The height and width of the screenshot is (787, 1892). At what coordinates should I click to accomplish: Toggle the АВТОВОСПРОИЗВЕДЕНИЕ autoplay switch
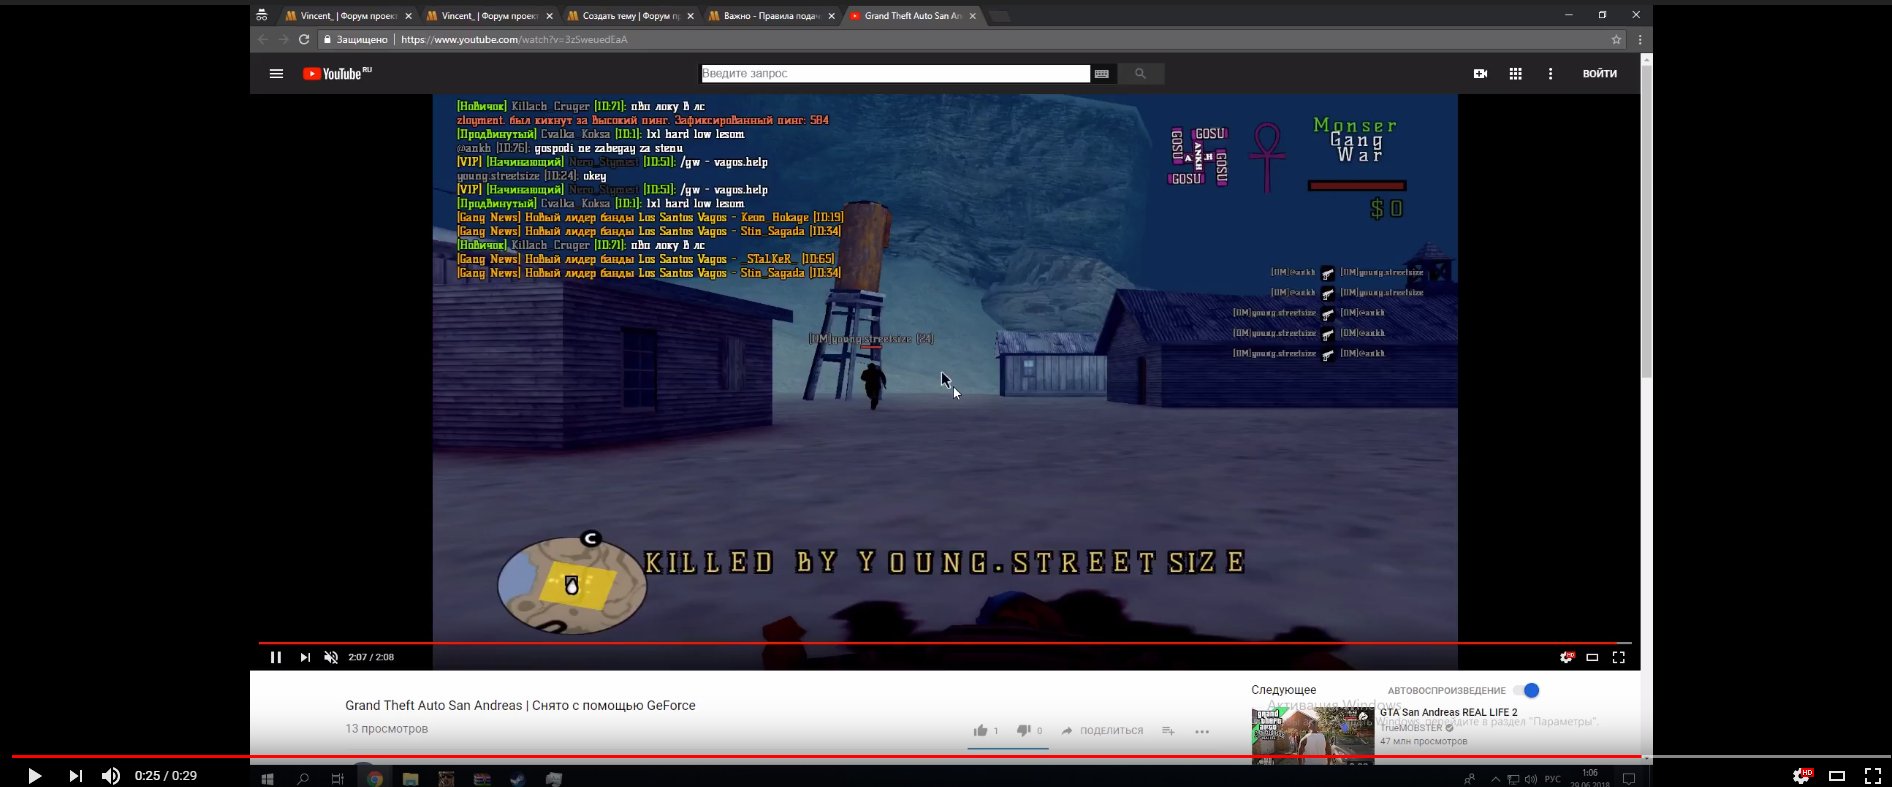[1526, 690]
